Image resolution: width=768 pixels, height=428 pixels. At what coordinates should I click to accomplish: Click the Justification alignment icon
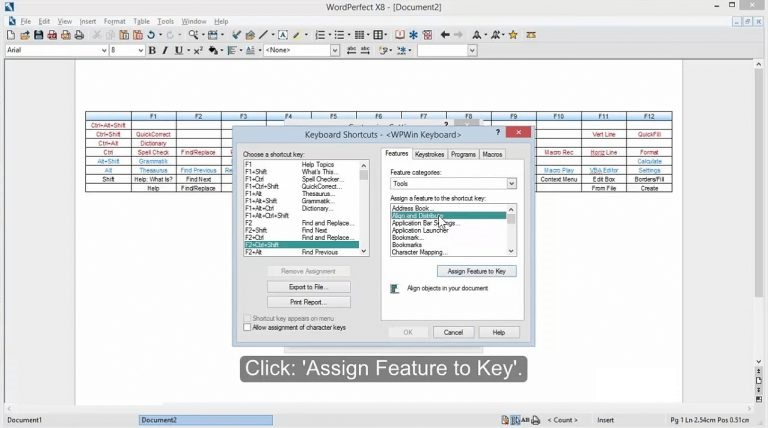(x=232, y=50)
